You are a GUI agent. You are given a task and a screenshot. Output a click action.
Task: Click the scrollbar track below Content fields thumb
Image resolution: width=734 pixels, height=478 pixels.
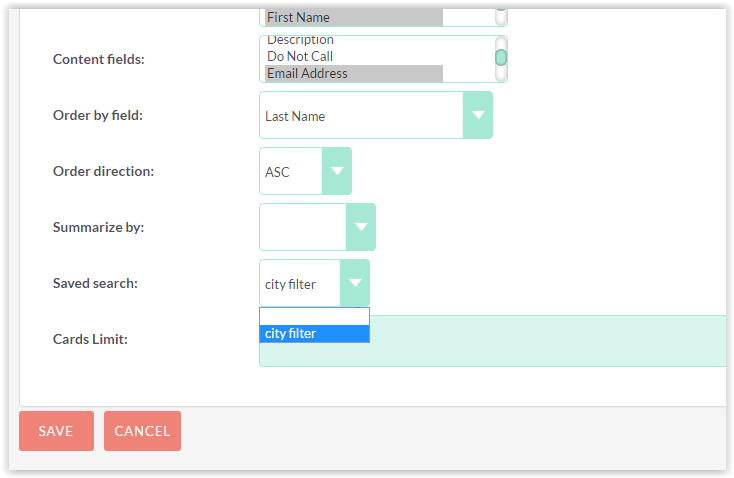pyautogui.click(x=501, y=74)
